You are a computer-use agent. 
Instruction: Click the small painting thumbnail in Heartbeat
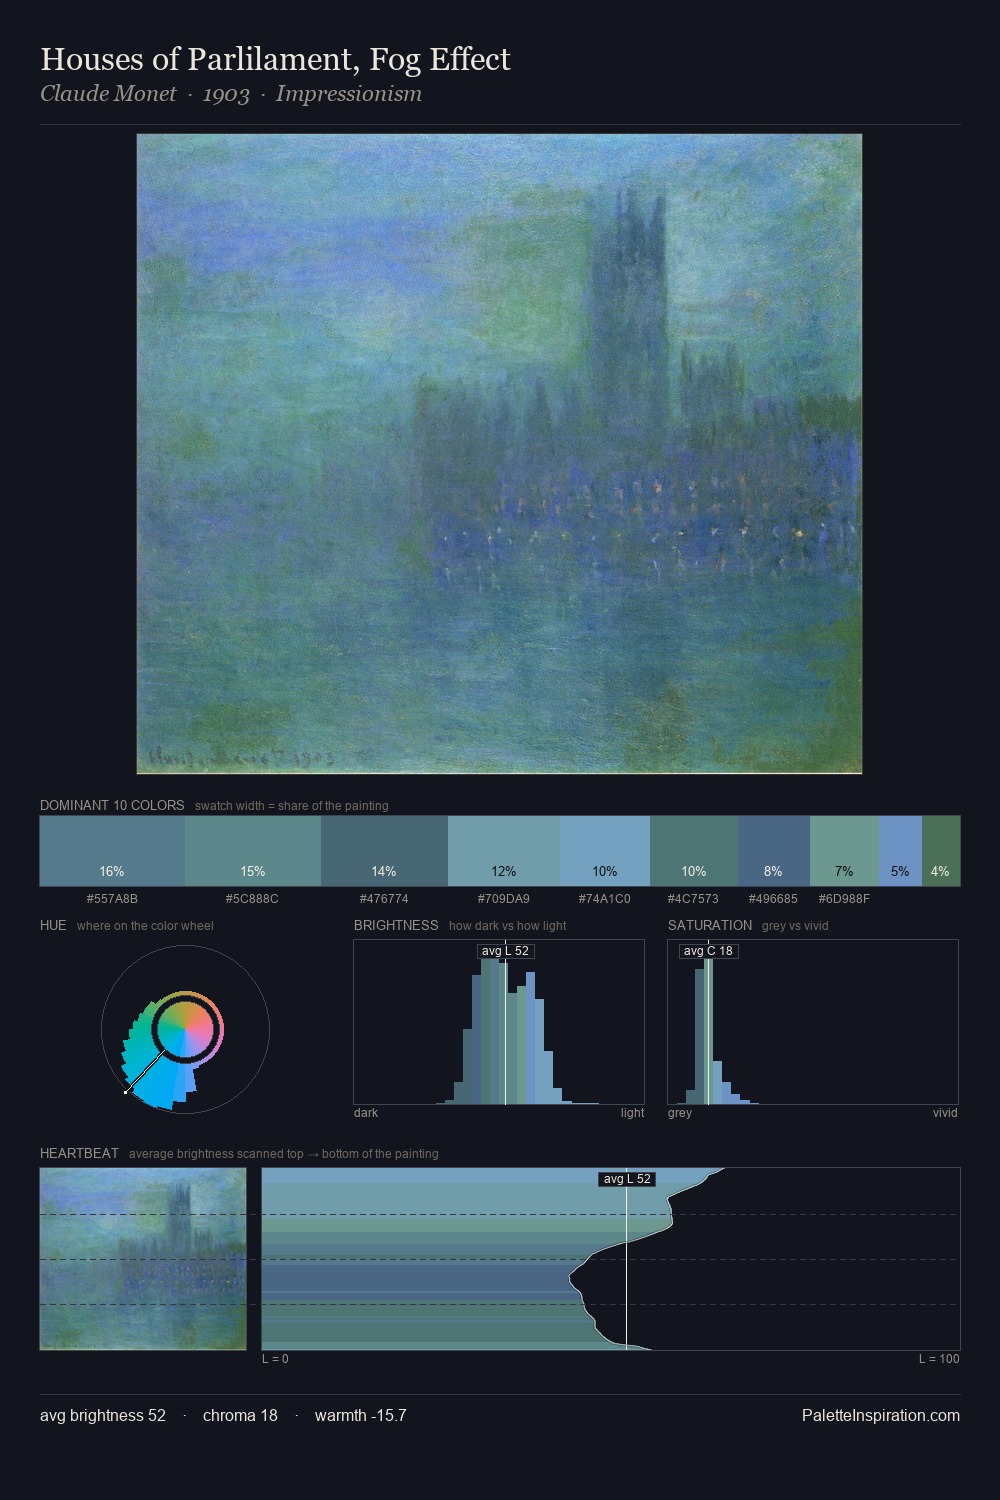coord(143,1259)
